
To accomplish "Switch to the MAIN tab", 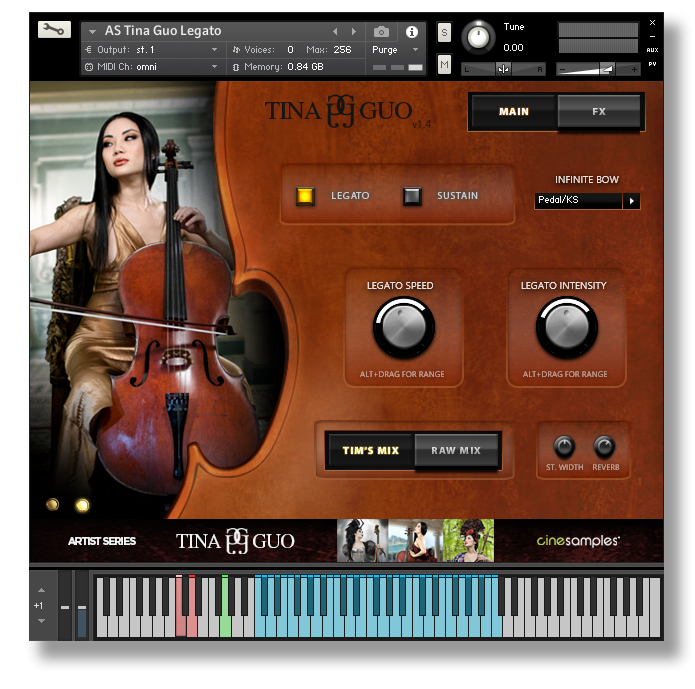I will pyautogui.click(x=514, y=112).
